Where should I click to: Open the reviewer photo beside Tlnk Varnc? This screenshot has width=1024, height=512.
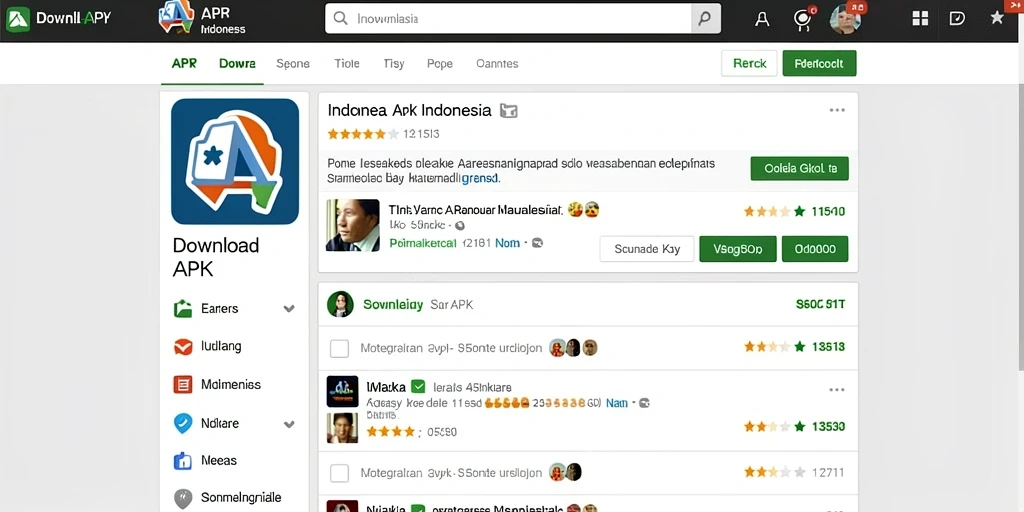click(353, 225)
